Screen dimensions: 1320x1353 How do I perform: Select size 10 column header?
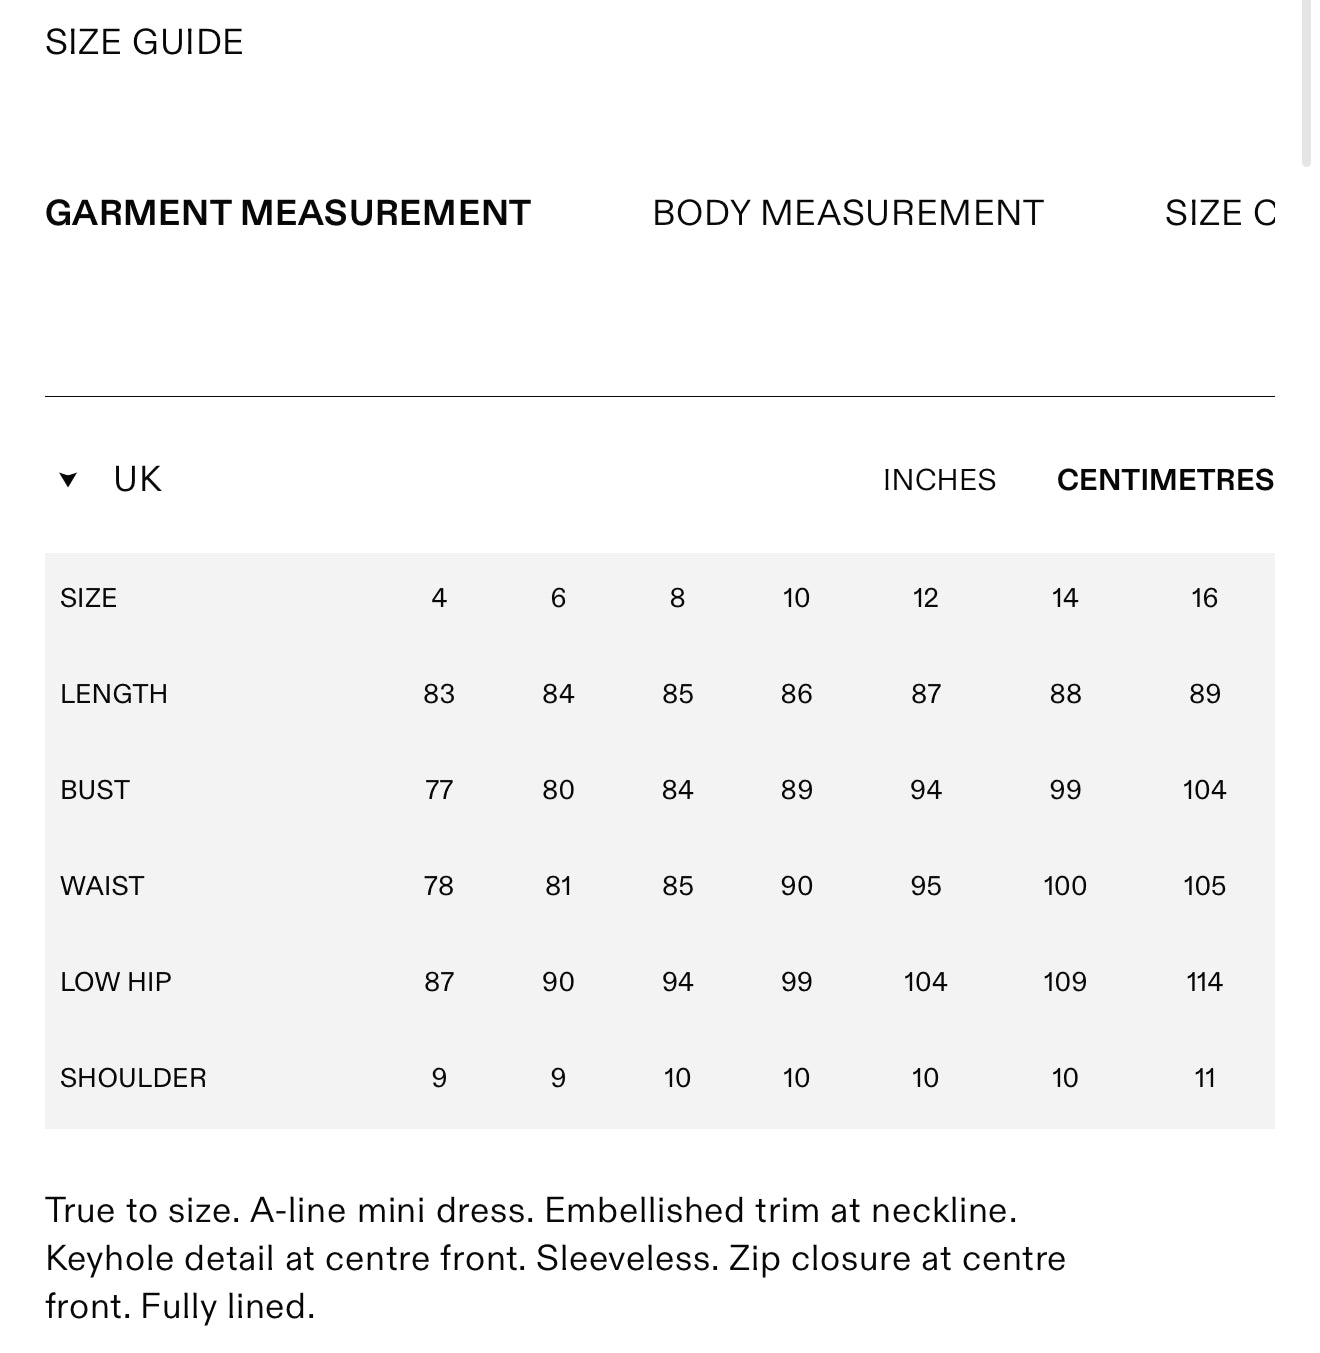click(x=796, y=598)
